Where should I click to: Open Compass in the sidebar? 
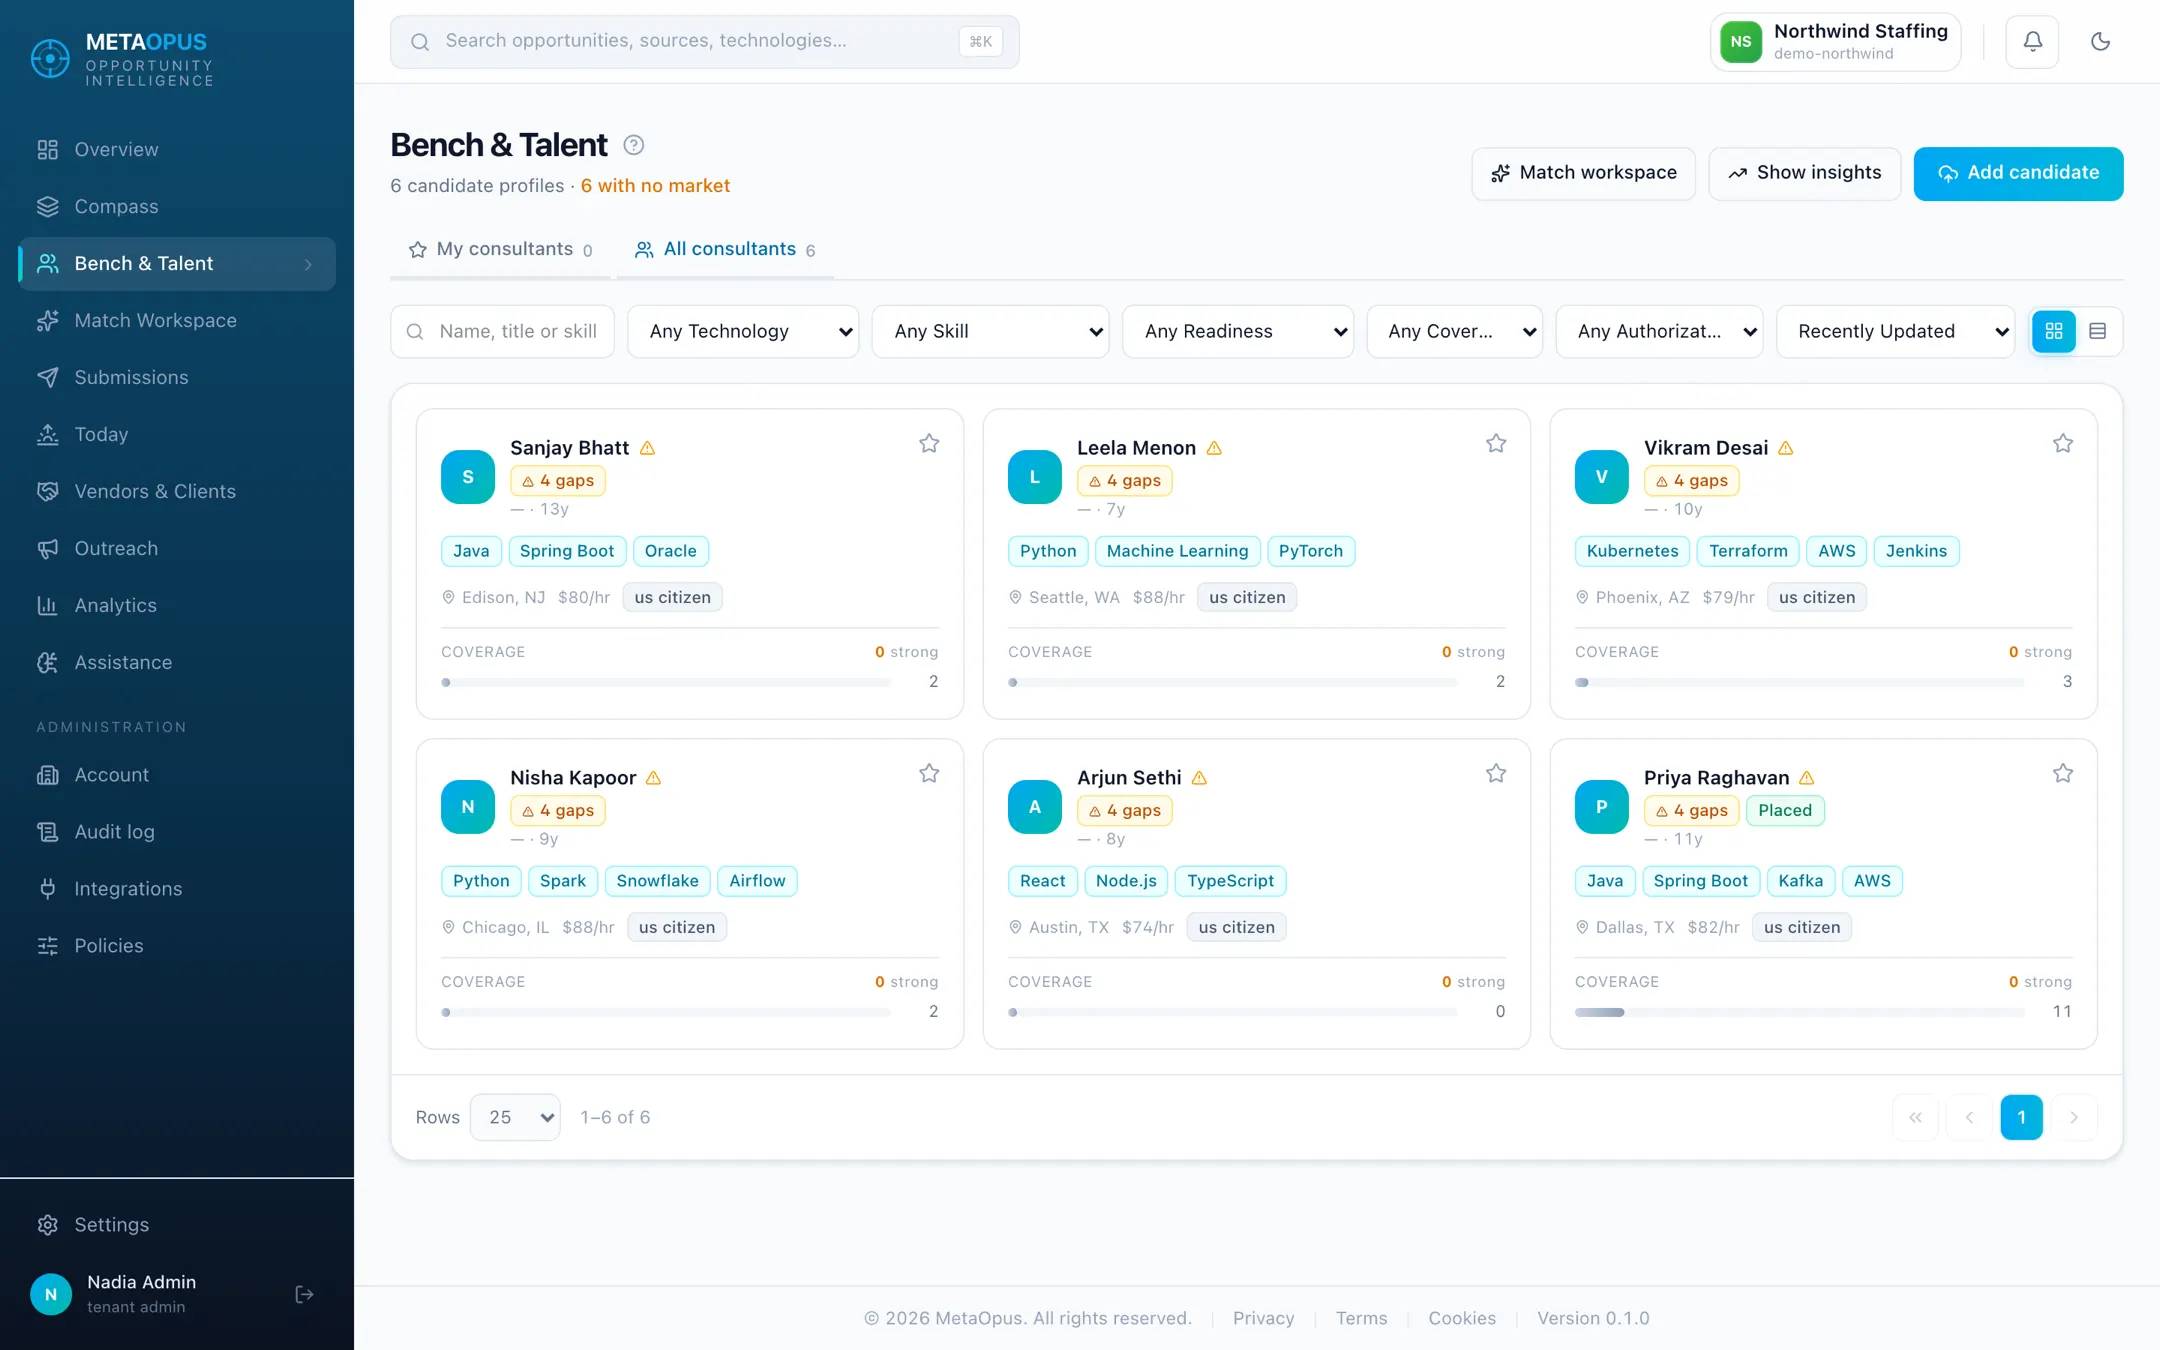coord(177,207)
